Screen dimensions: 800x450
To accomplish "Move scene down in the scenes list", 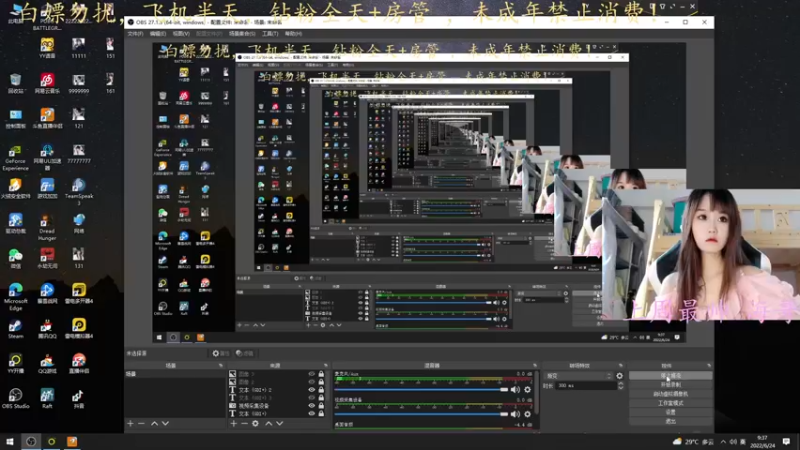I will pyautogui.click(x=165, y=423).
